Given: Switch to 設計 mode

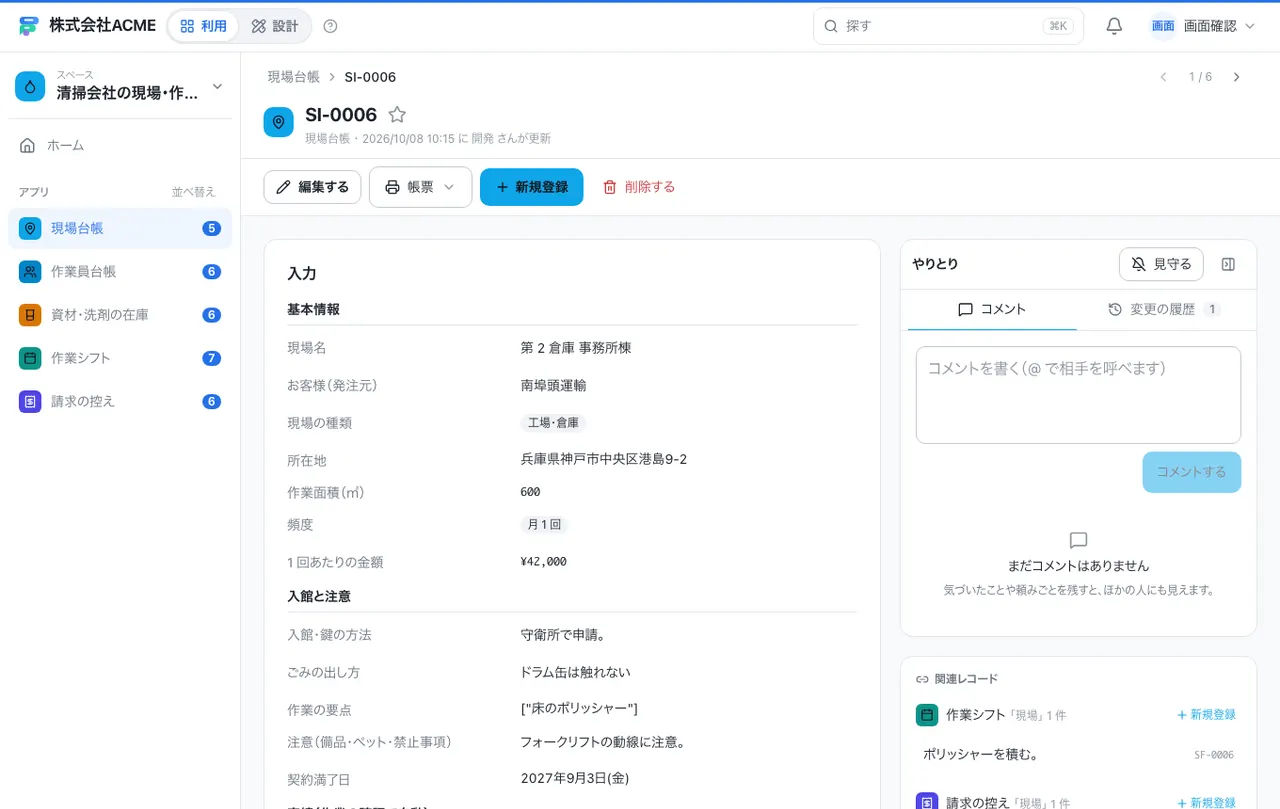Looking at the screenshot, I should pyautogui.click(x=274, y=26).
